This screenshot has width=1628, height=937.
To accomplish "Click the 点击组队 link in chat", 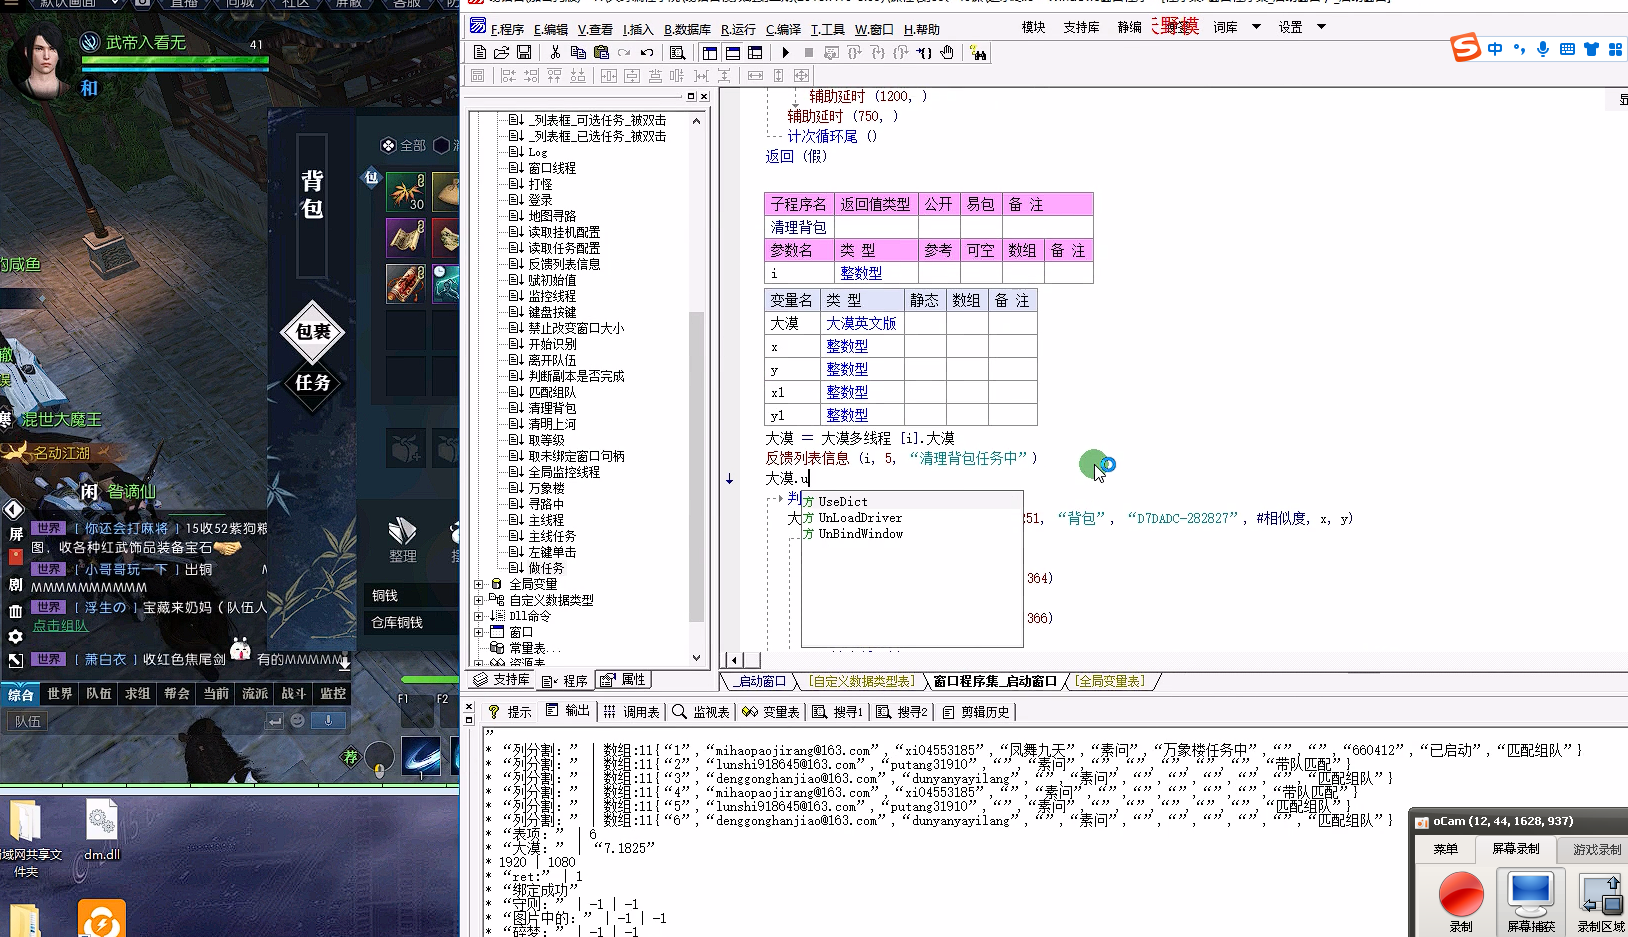I will 60,626.
